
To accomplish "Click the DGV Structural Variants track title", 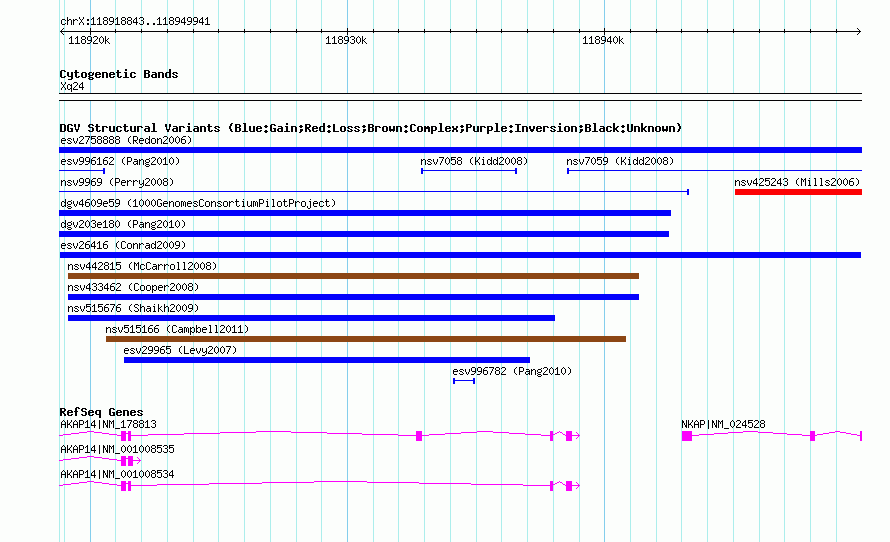I will (370, 128).
